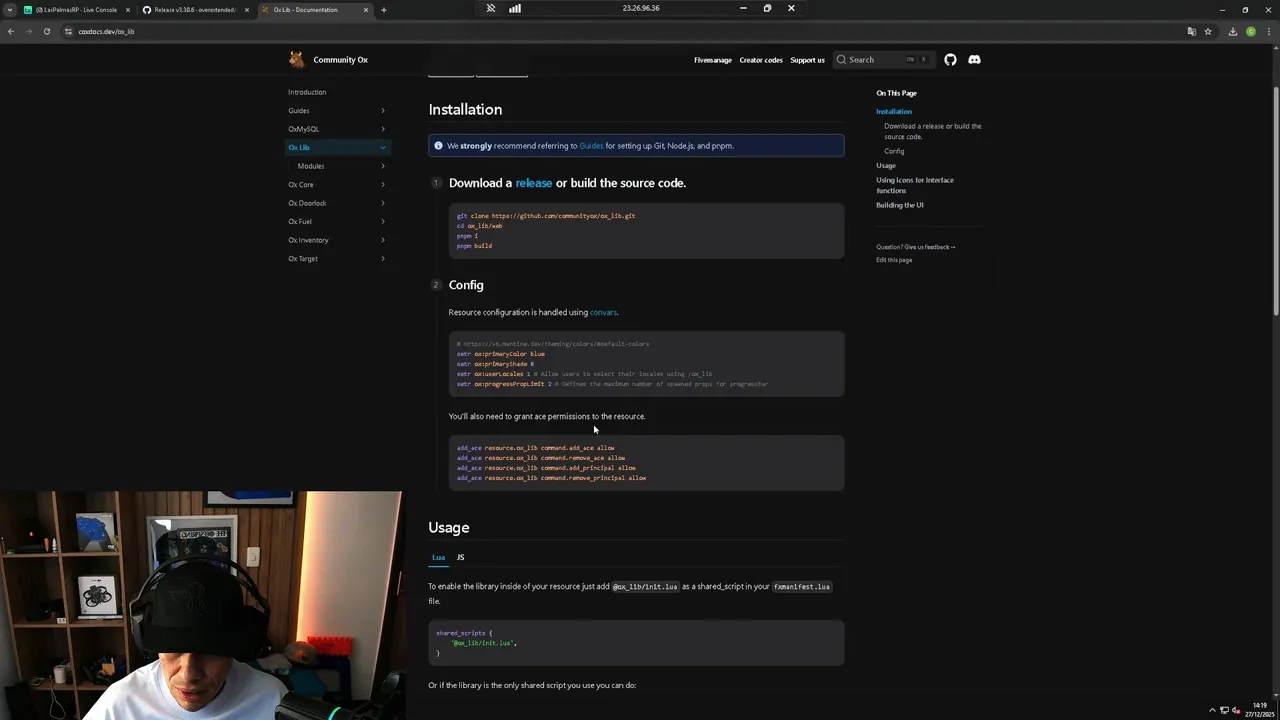Click the git clone code block
Image resolution: width=1280 pixels, height=720 pixels.
646,231
